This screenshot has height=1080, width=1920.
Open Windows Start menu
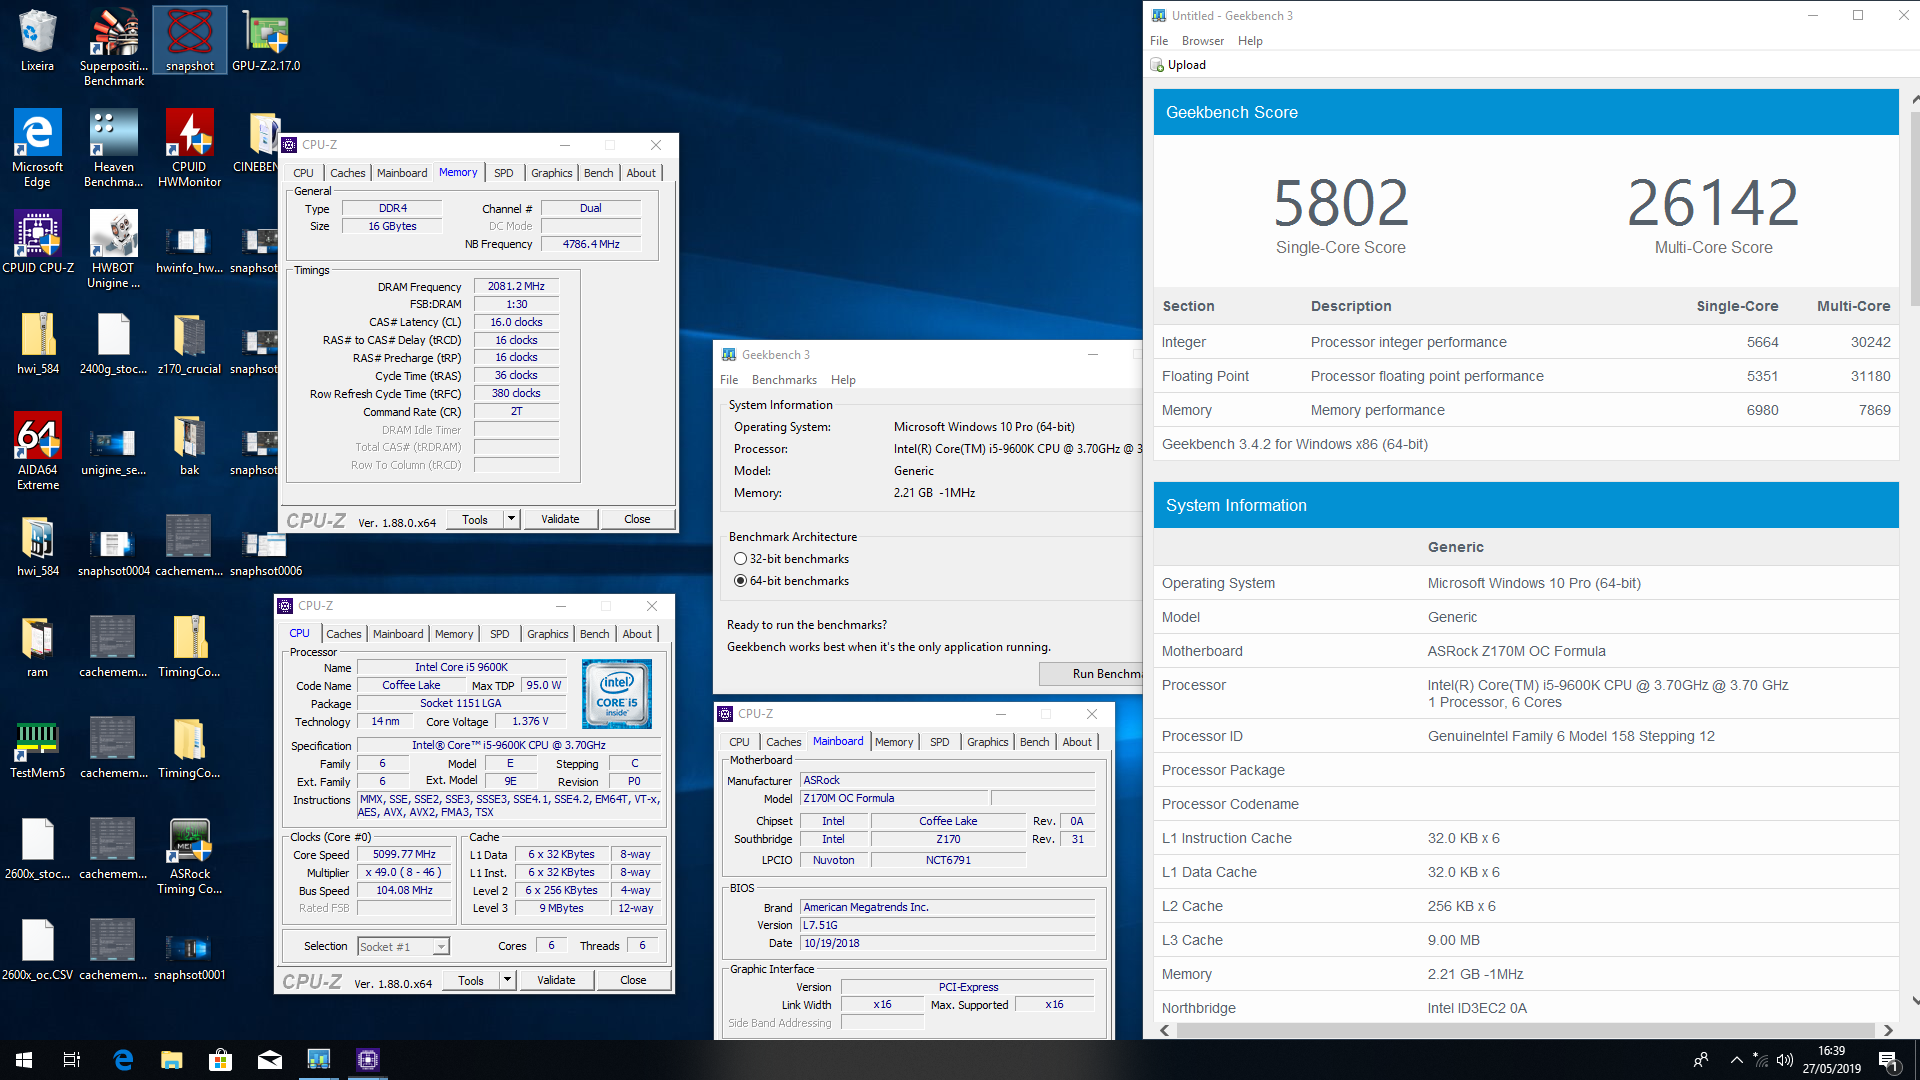point(24,1060)
